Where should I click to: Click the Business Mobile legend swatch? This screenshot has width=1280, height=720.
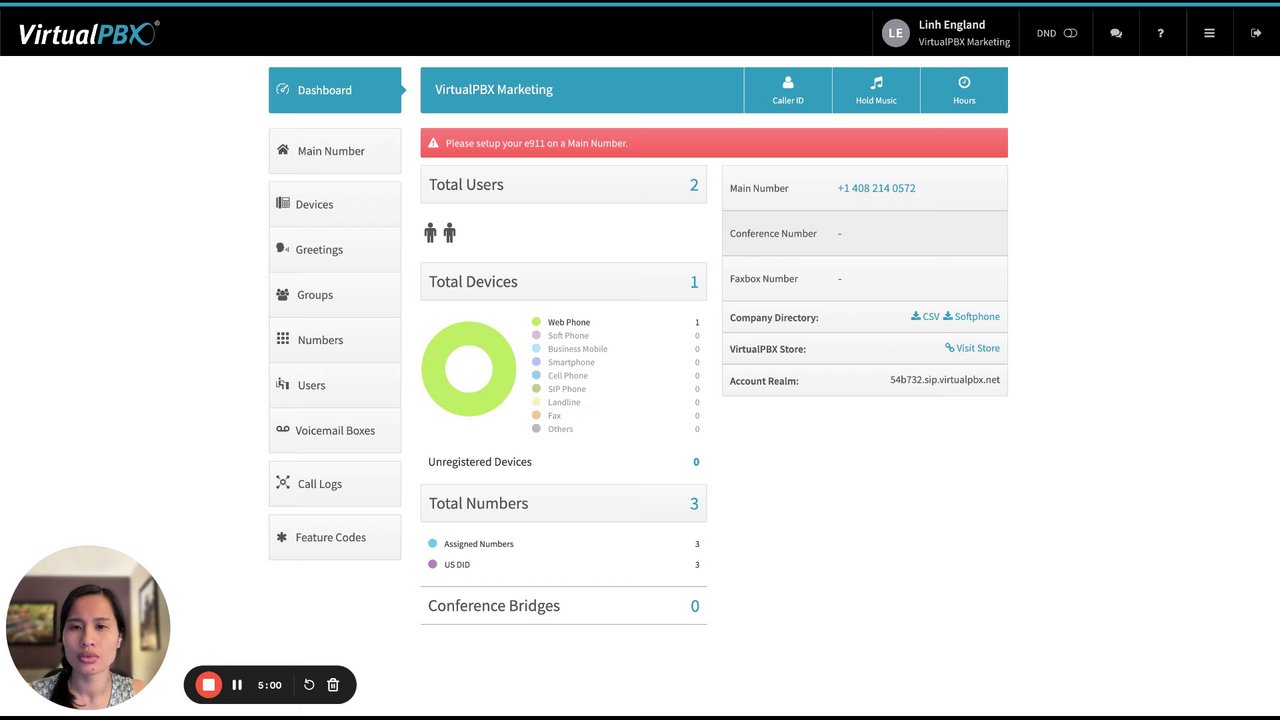[536, 349]
